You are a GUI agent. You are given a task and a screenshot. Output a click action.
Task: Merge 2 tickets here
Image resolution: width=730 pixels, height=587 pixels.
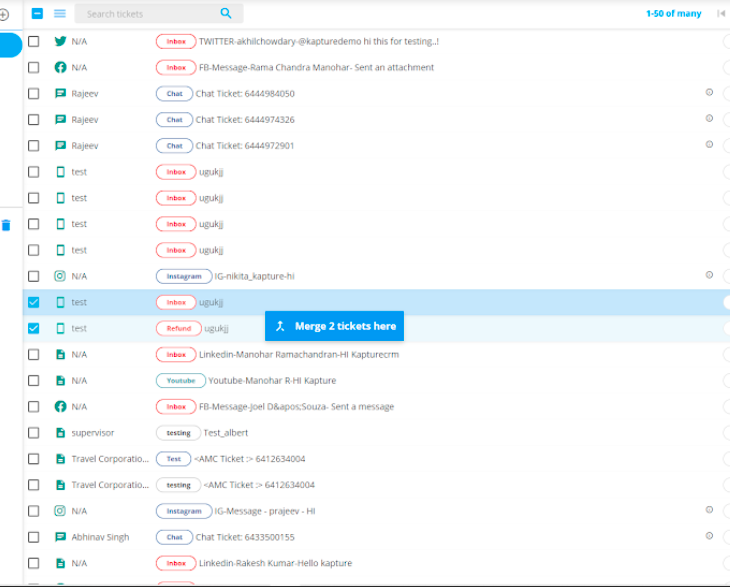[334, 326]
